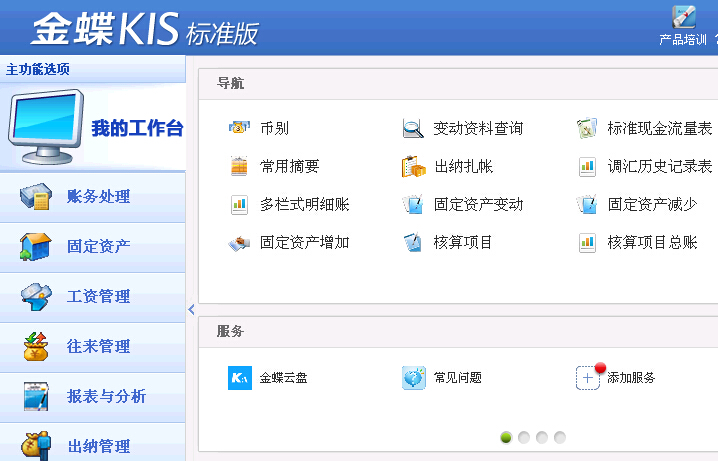Open the 出纳管理 module
718x461 pixels.
pyautogui.click(x=92, y=442)
